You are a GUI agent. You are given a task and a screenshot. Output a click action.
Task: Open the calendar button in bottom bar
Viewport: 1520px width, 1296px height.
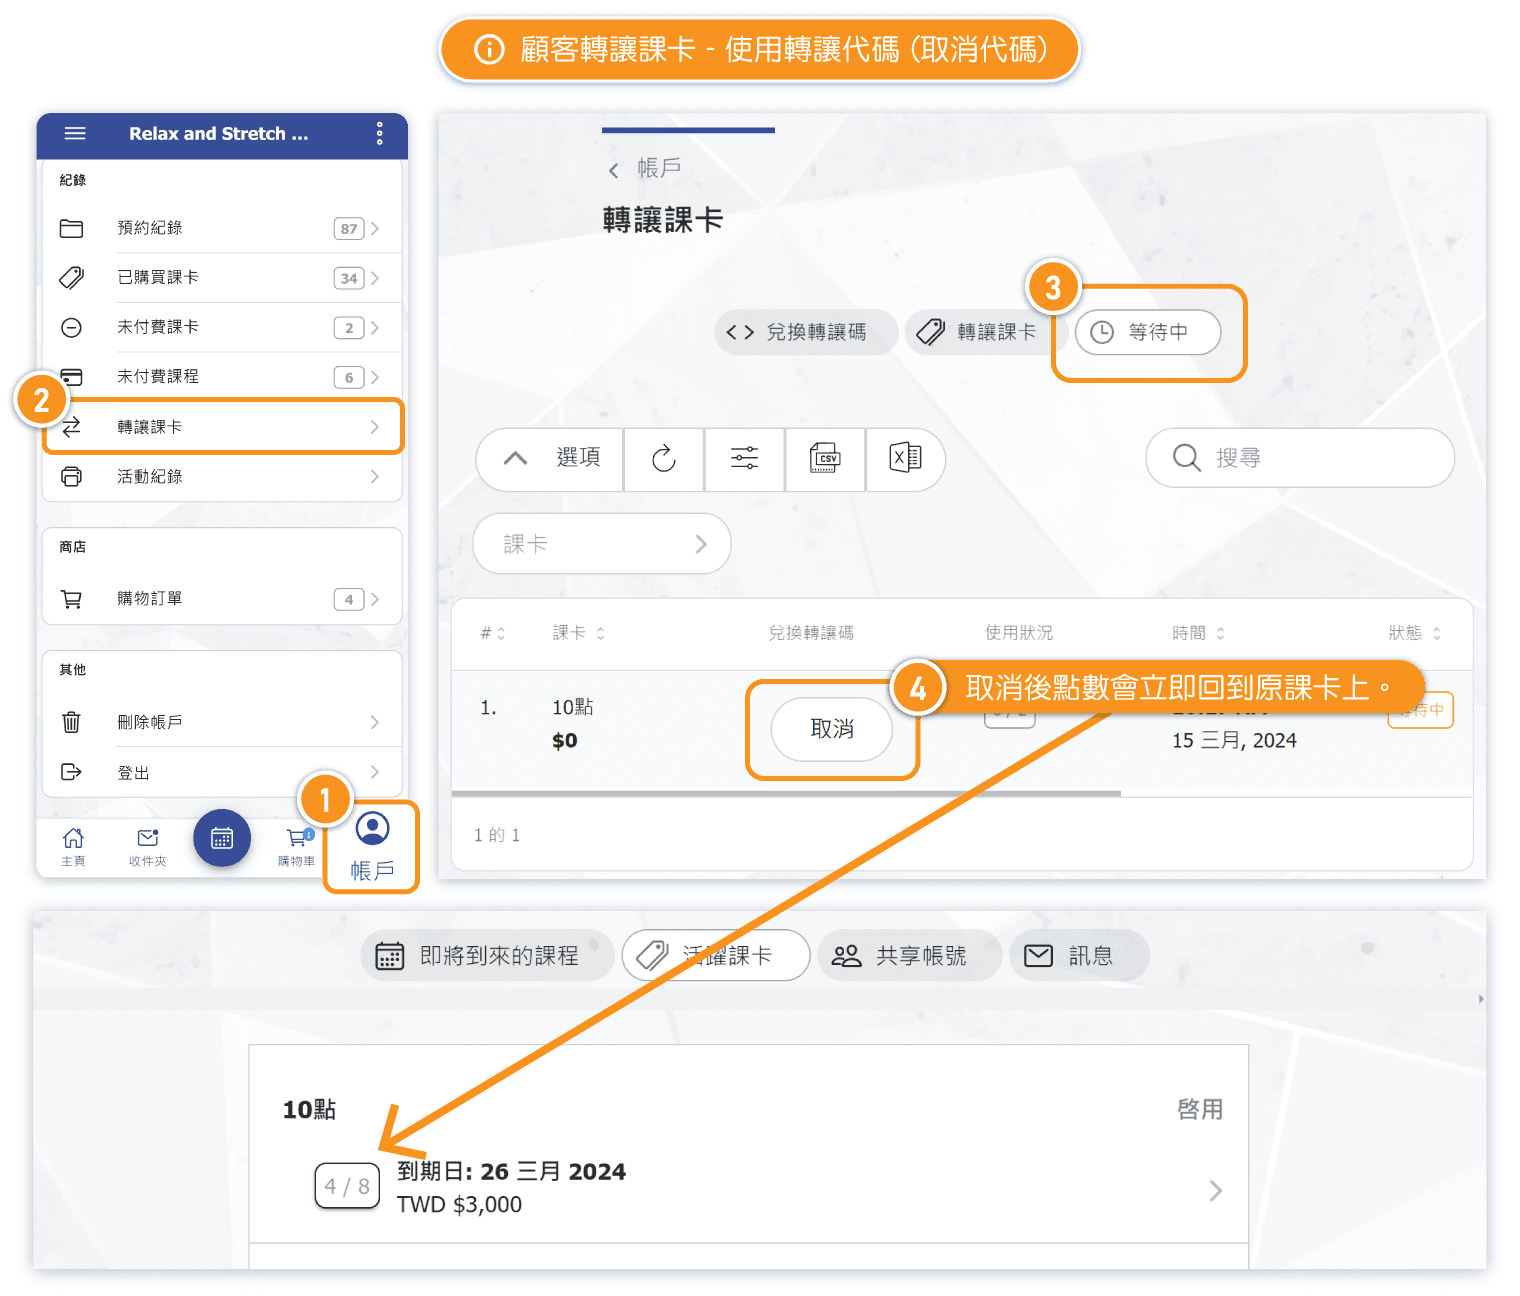pos(222,838)
